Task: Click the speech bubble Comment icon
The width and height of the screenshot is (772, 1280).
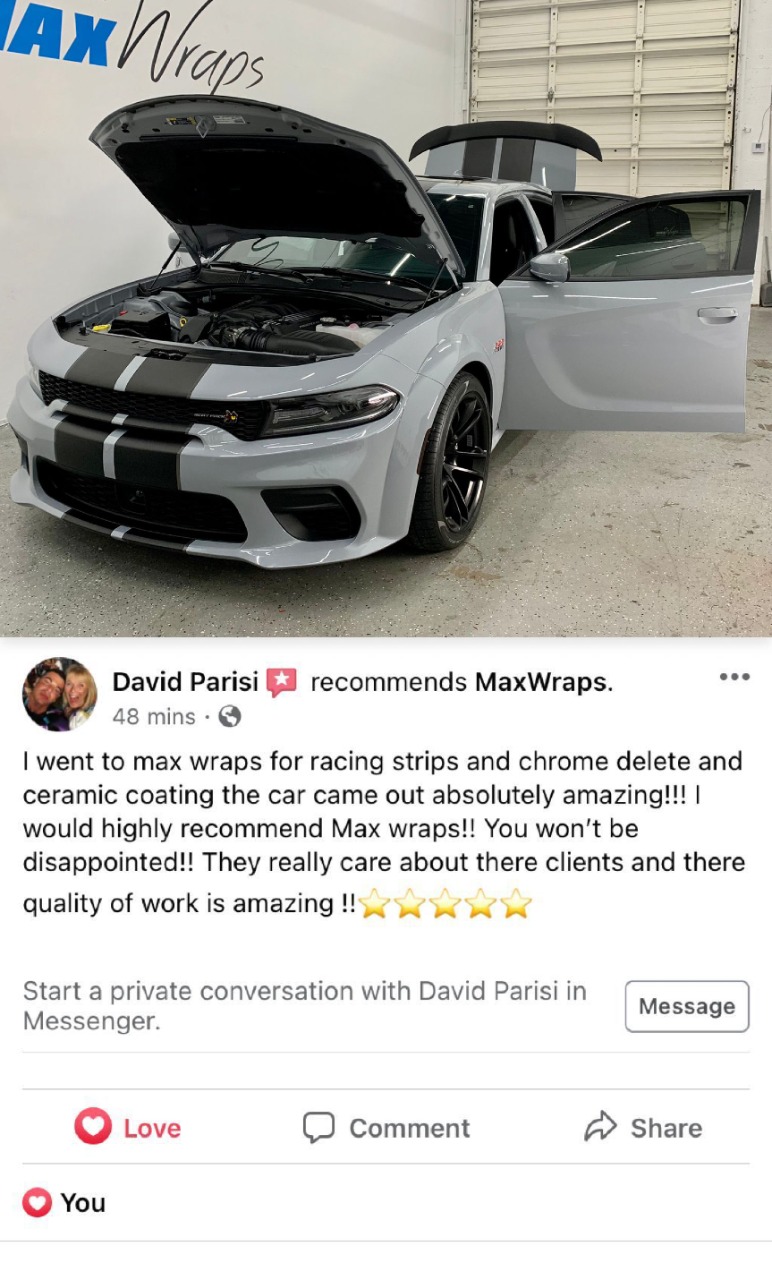Action: point(318,1127)
